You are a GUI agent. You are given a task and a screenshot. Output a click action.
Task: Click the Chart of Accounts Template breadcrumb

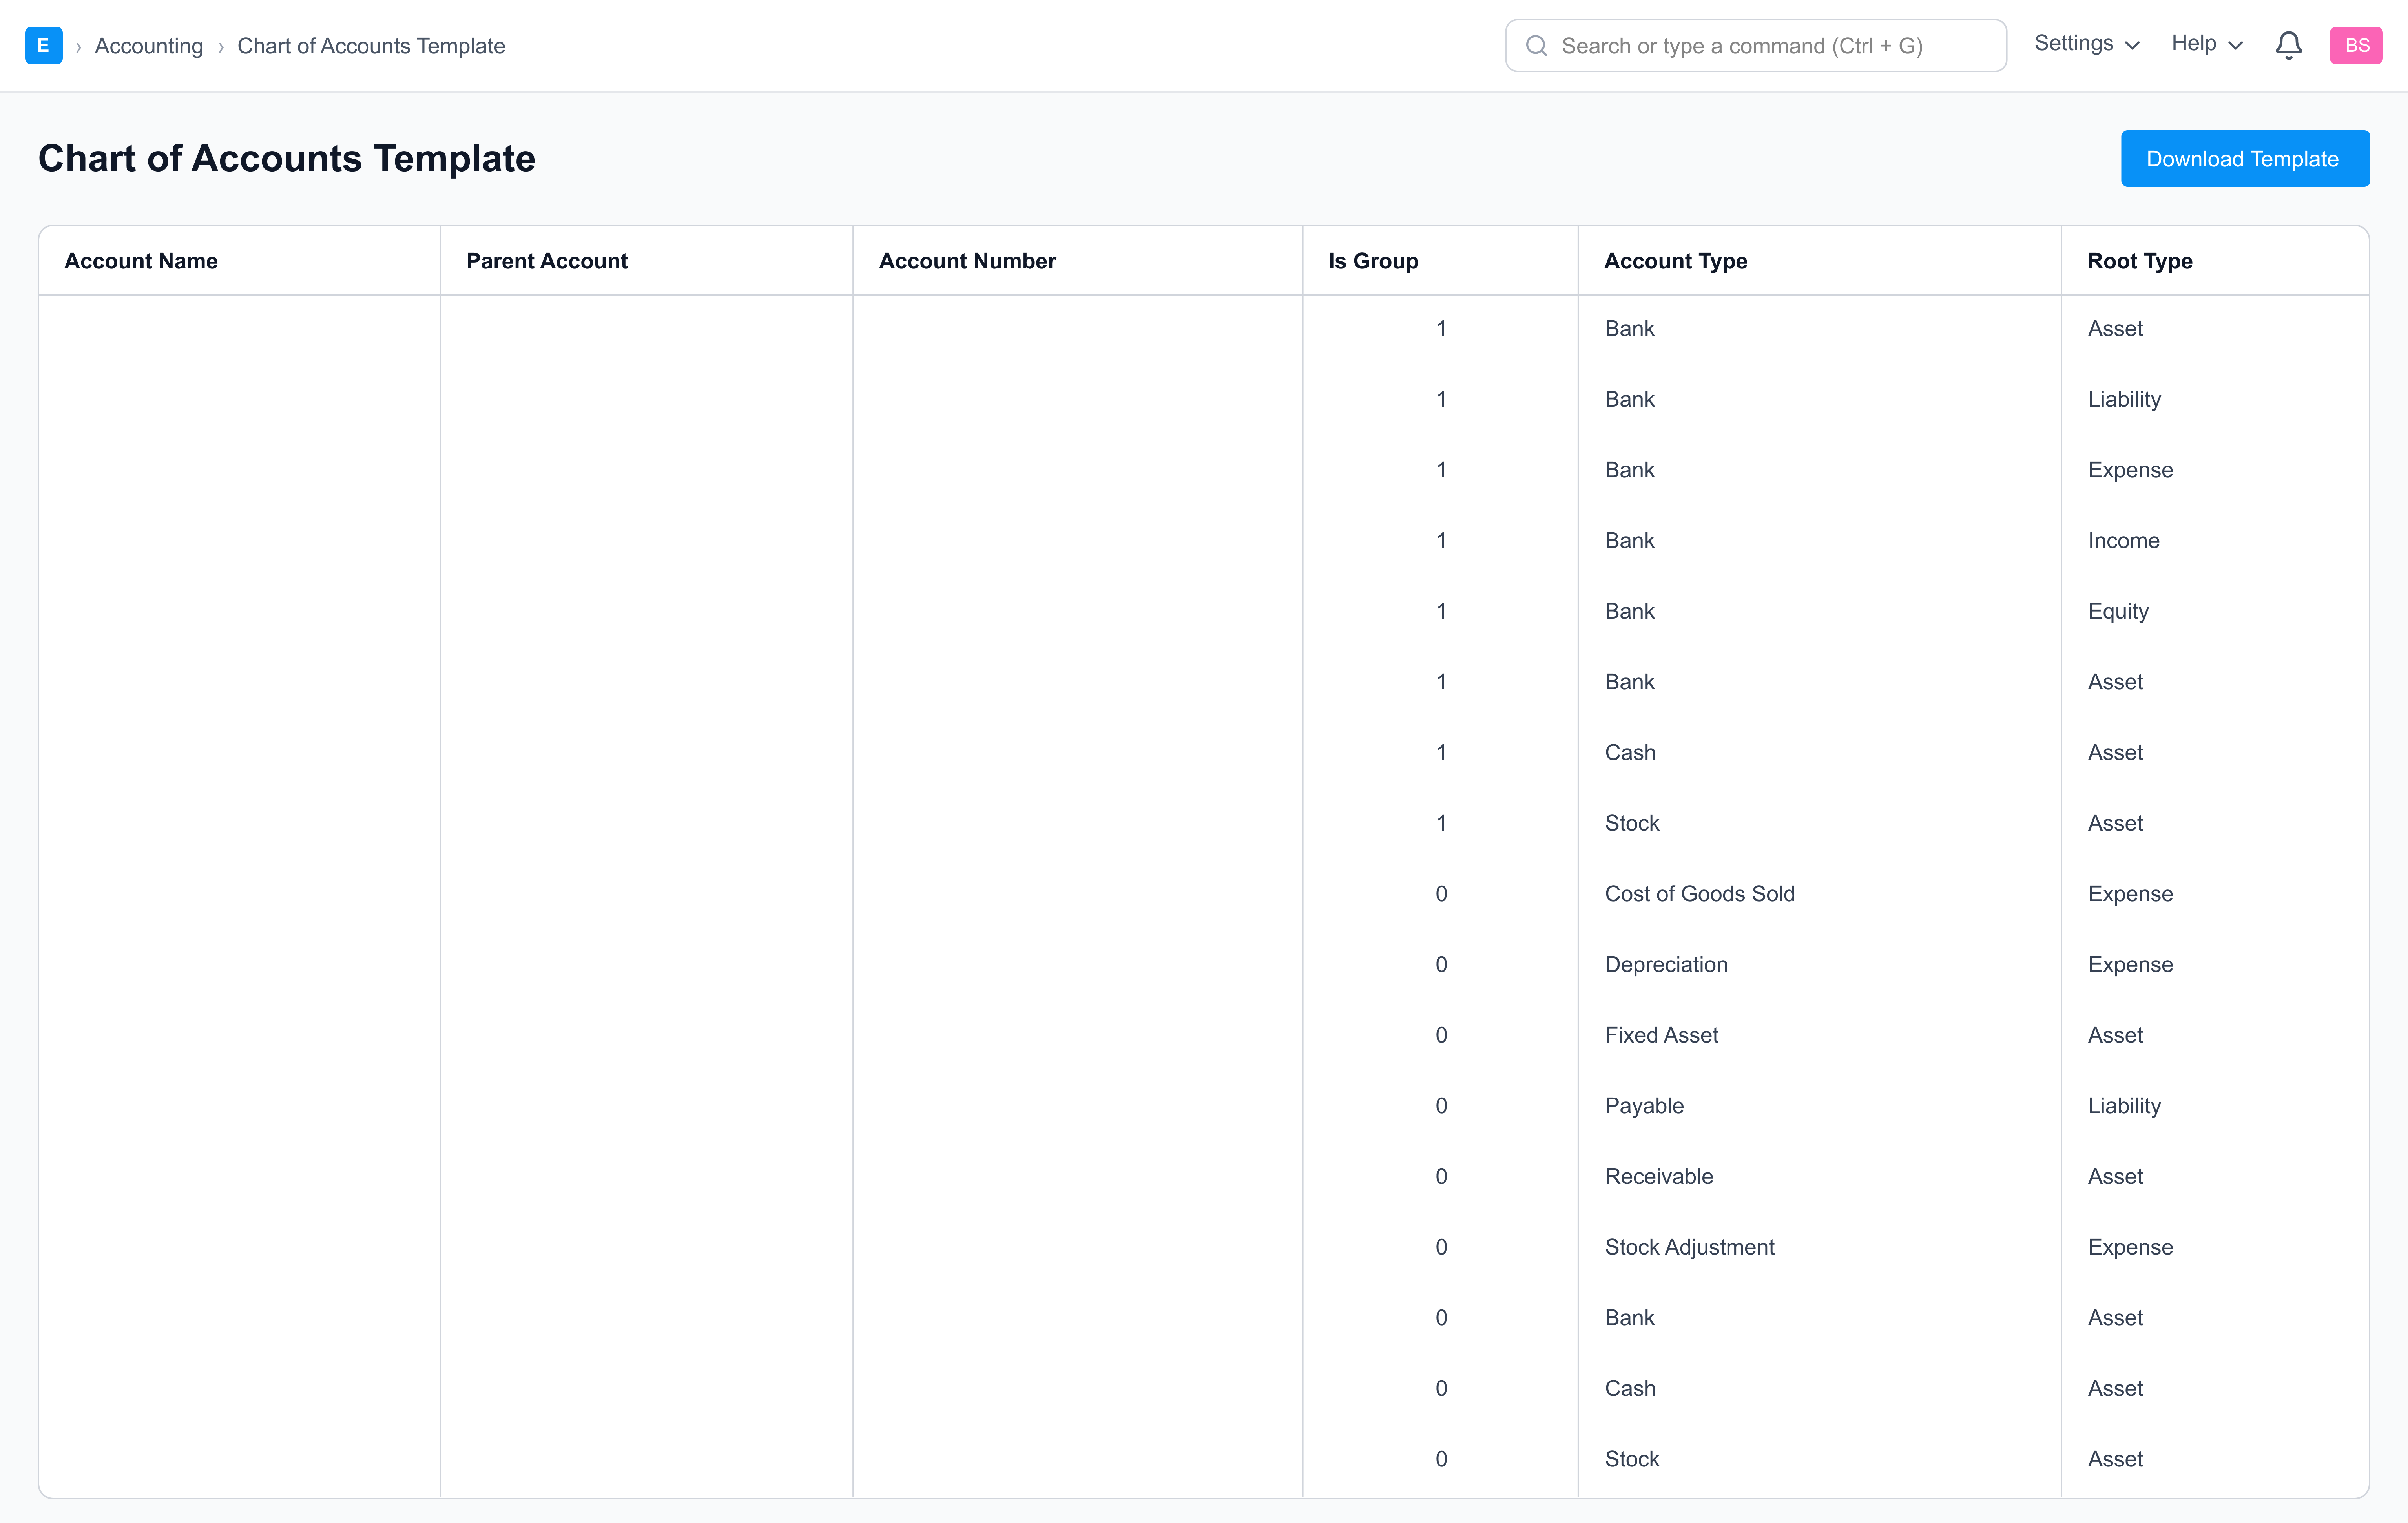(x=371, y=46)
